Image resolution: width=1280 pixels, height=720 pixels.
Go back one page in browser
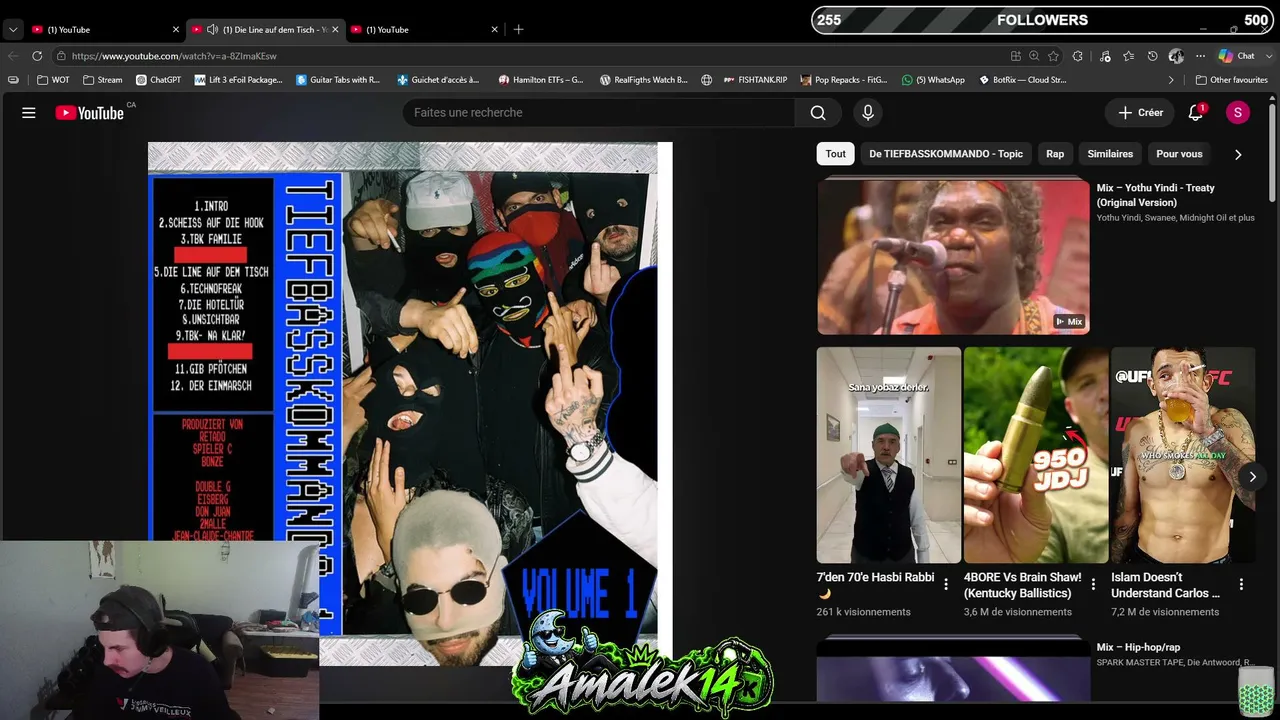[13, 56]
